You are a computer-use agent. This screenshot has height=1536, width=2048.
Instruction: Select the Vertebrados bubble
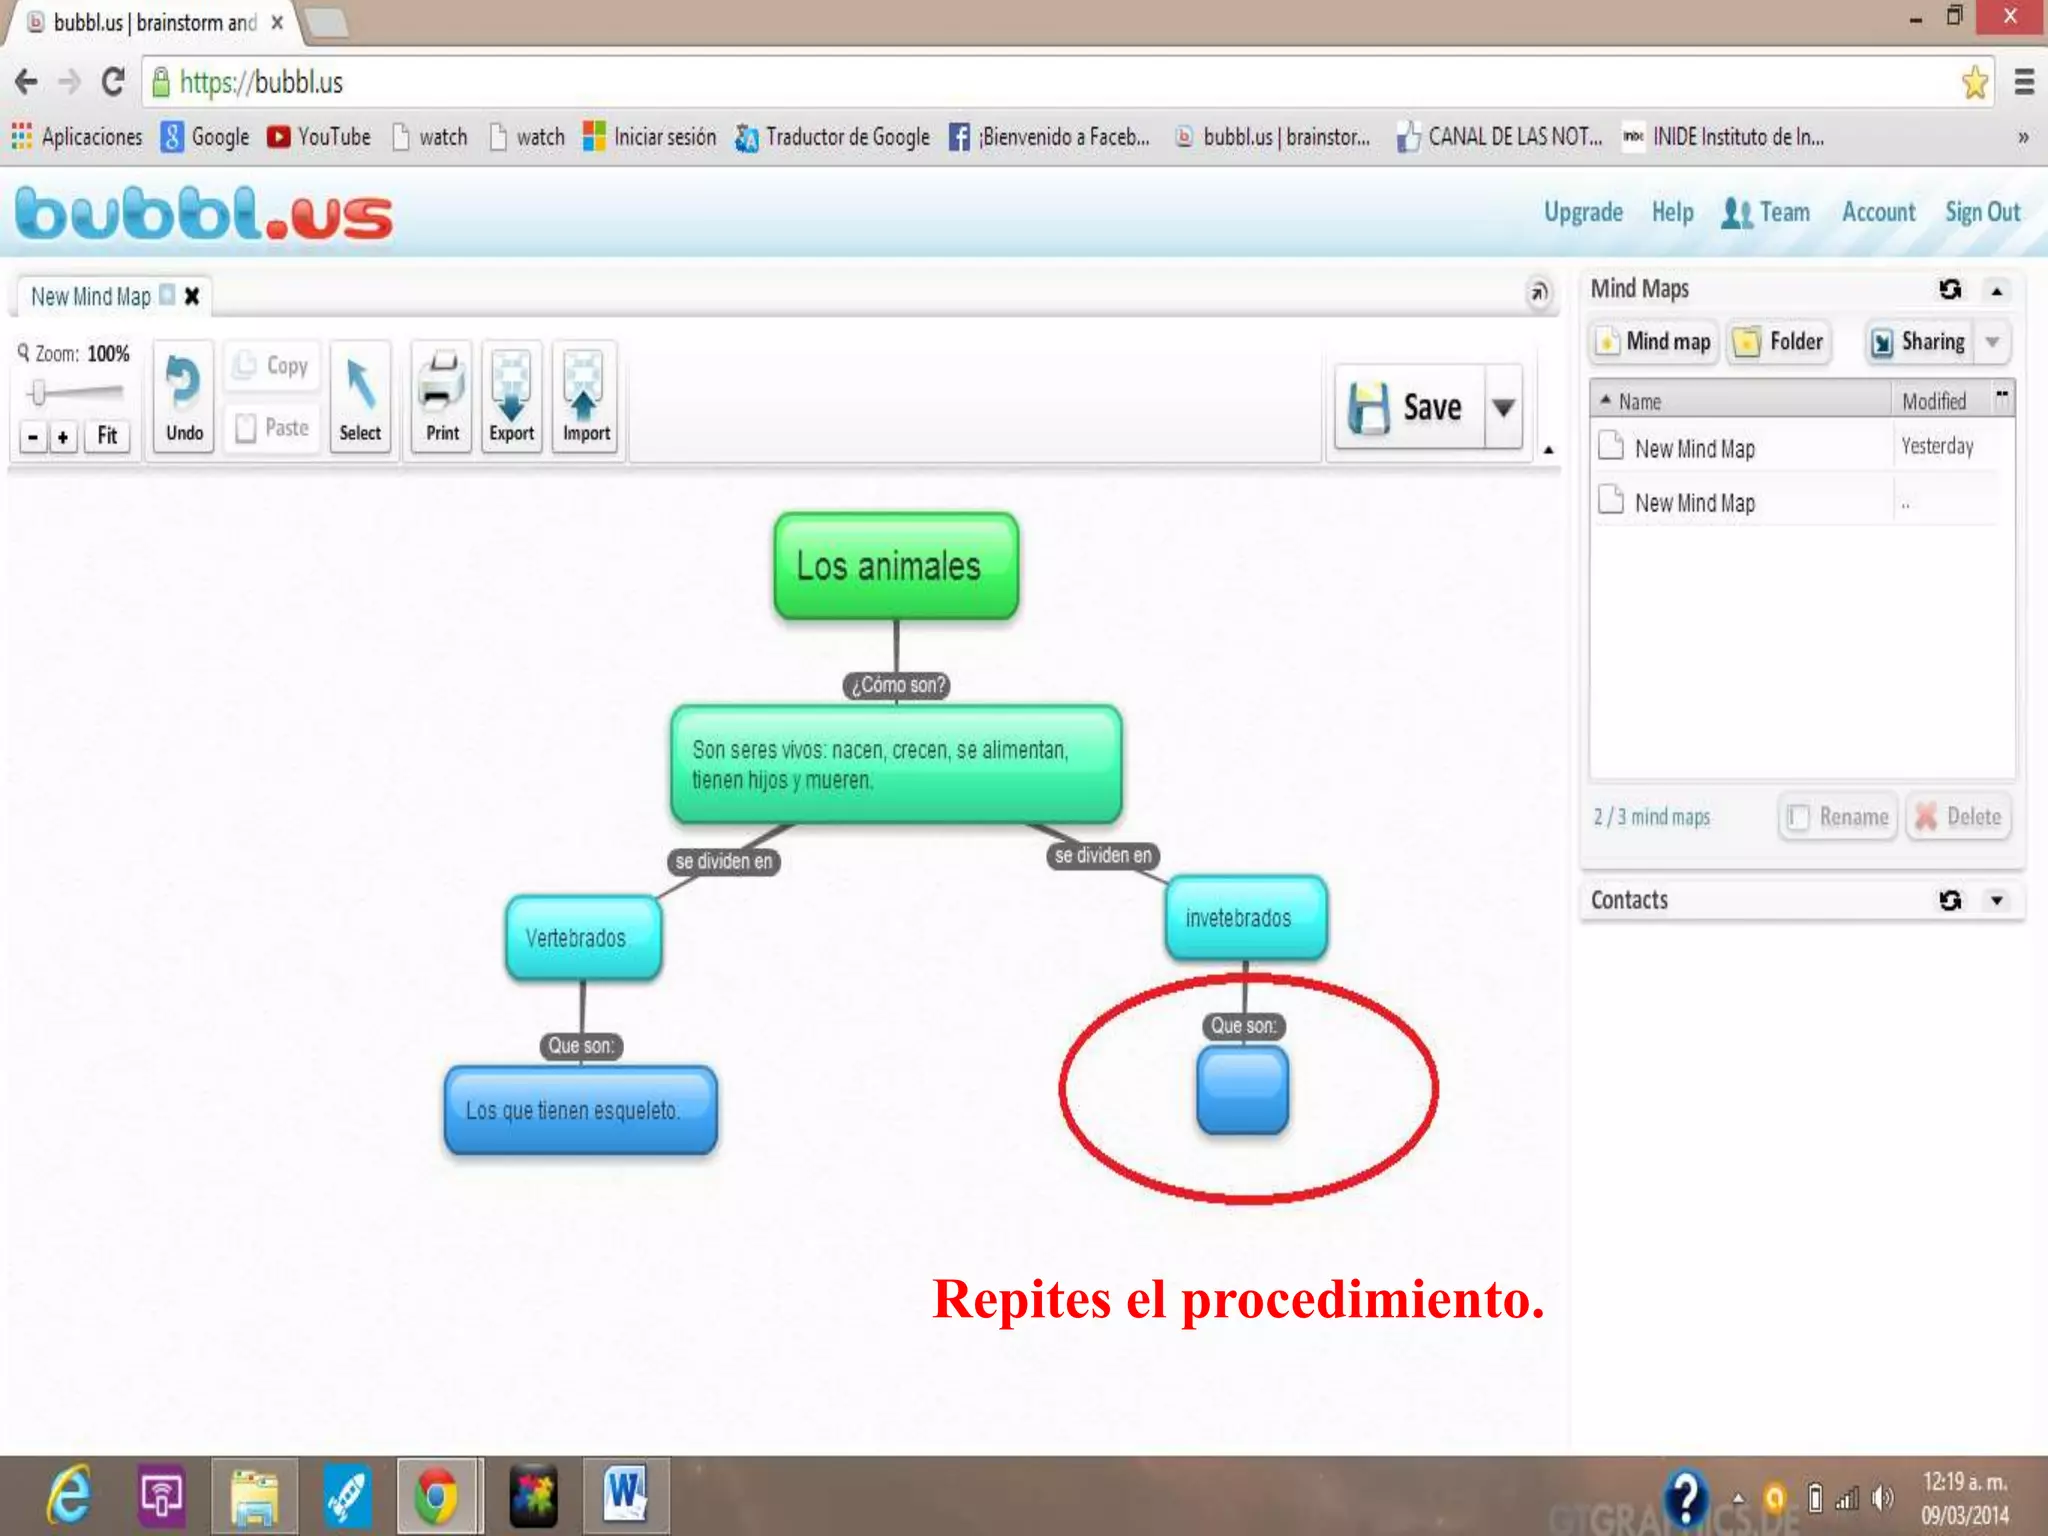[584, 938]
